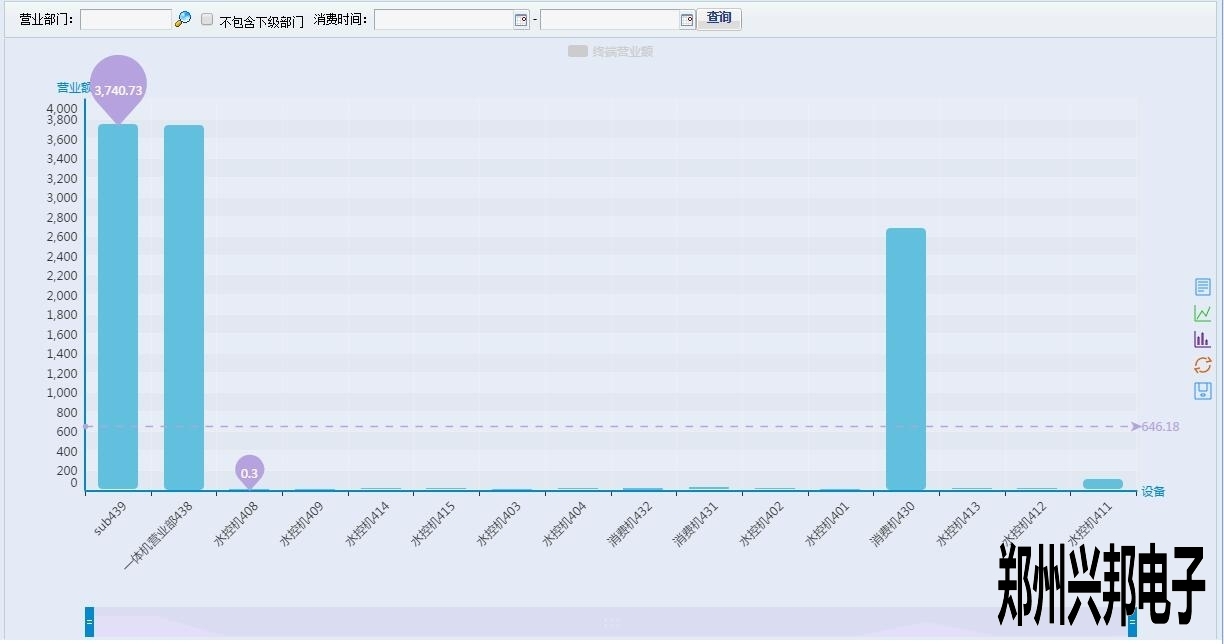
Task: Click the orange restore/refresh chart icon
Action: click(x=1203, y=365)
